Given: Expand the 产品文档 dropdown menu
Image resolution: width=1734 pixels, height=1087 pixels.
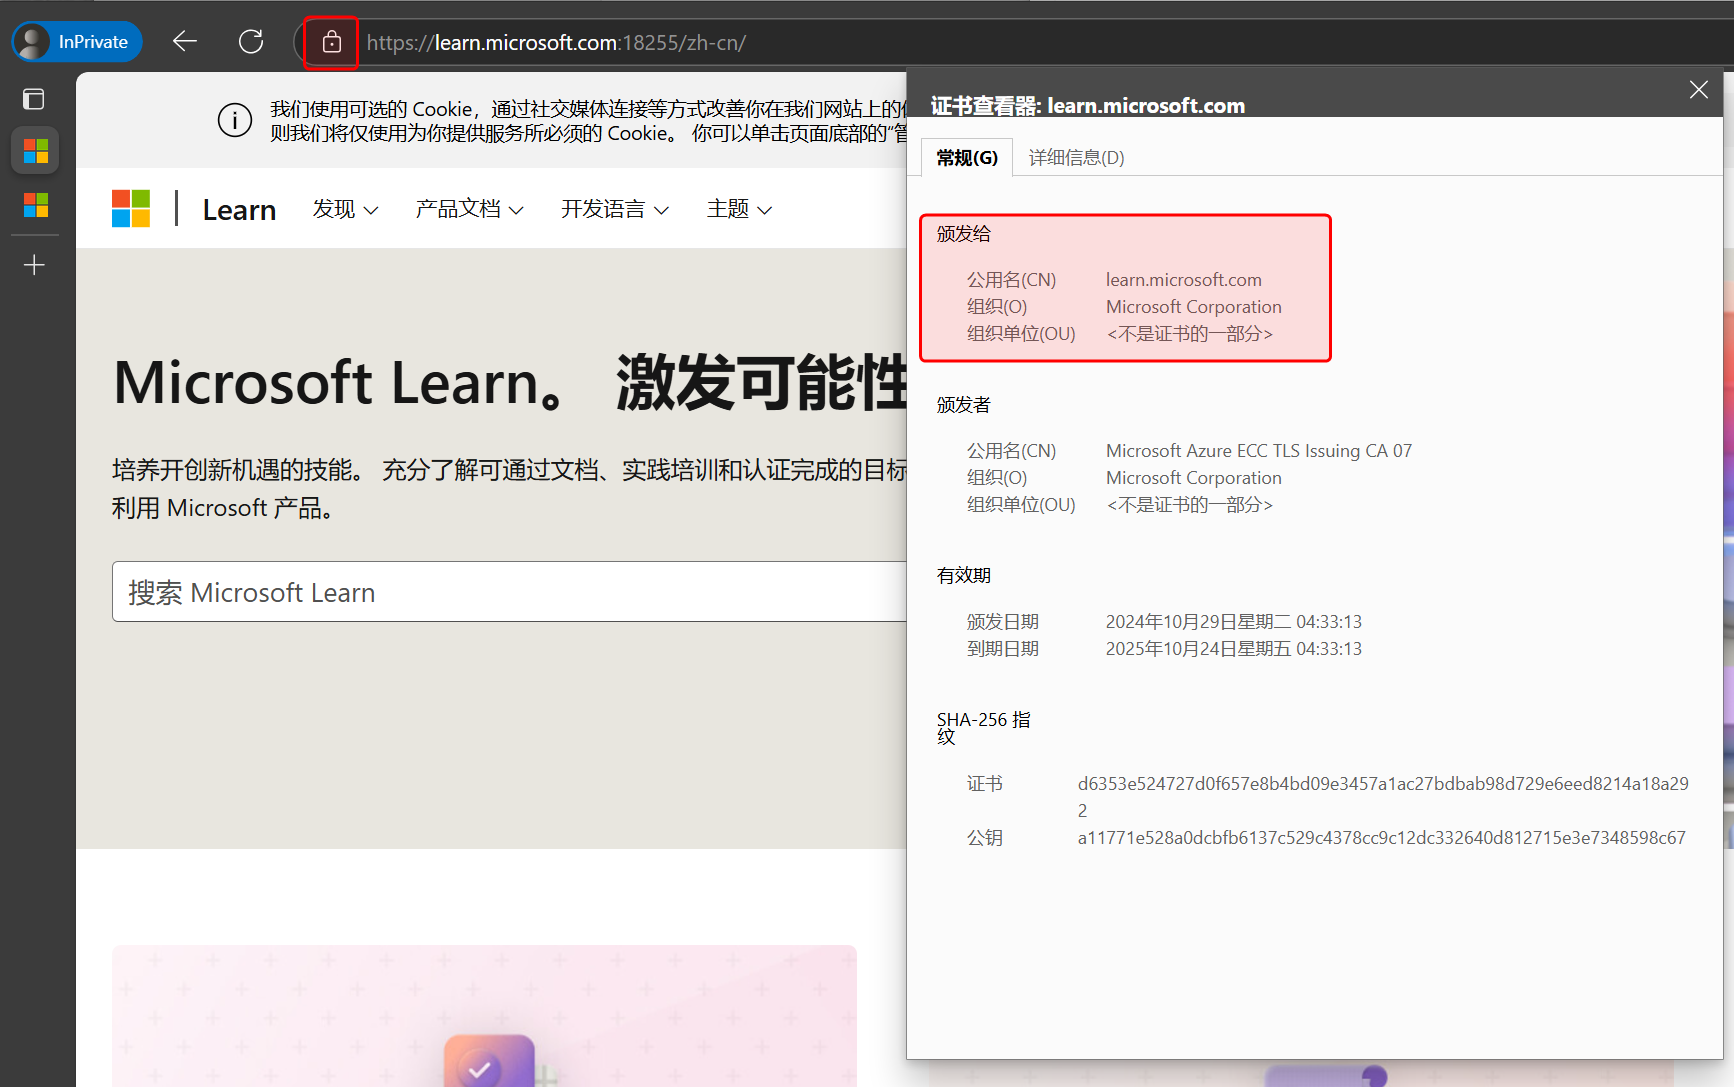Looking at the screenshot, I should [x=469, y=209].
